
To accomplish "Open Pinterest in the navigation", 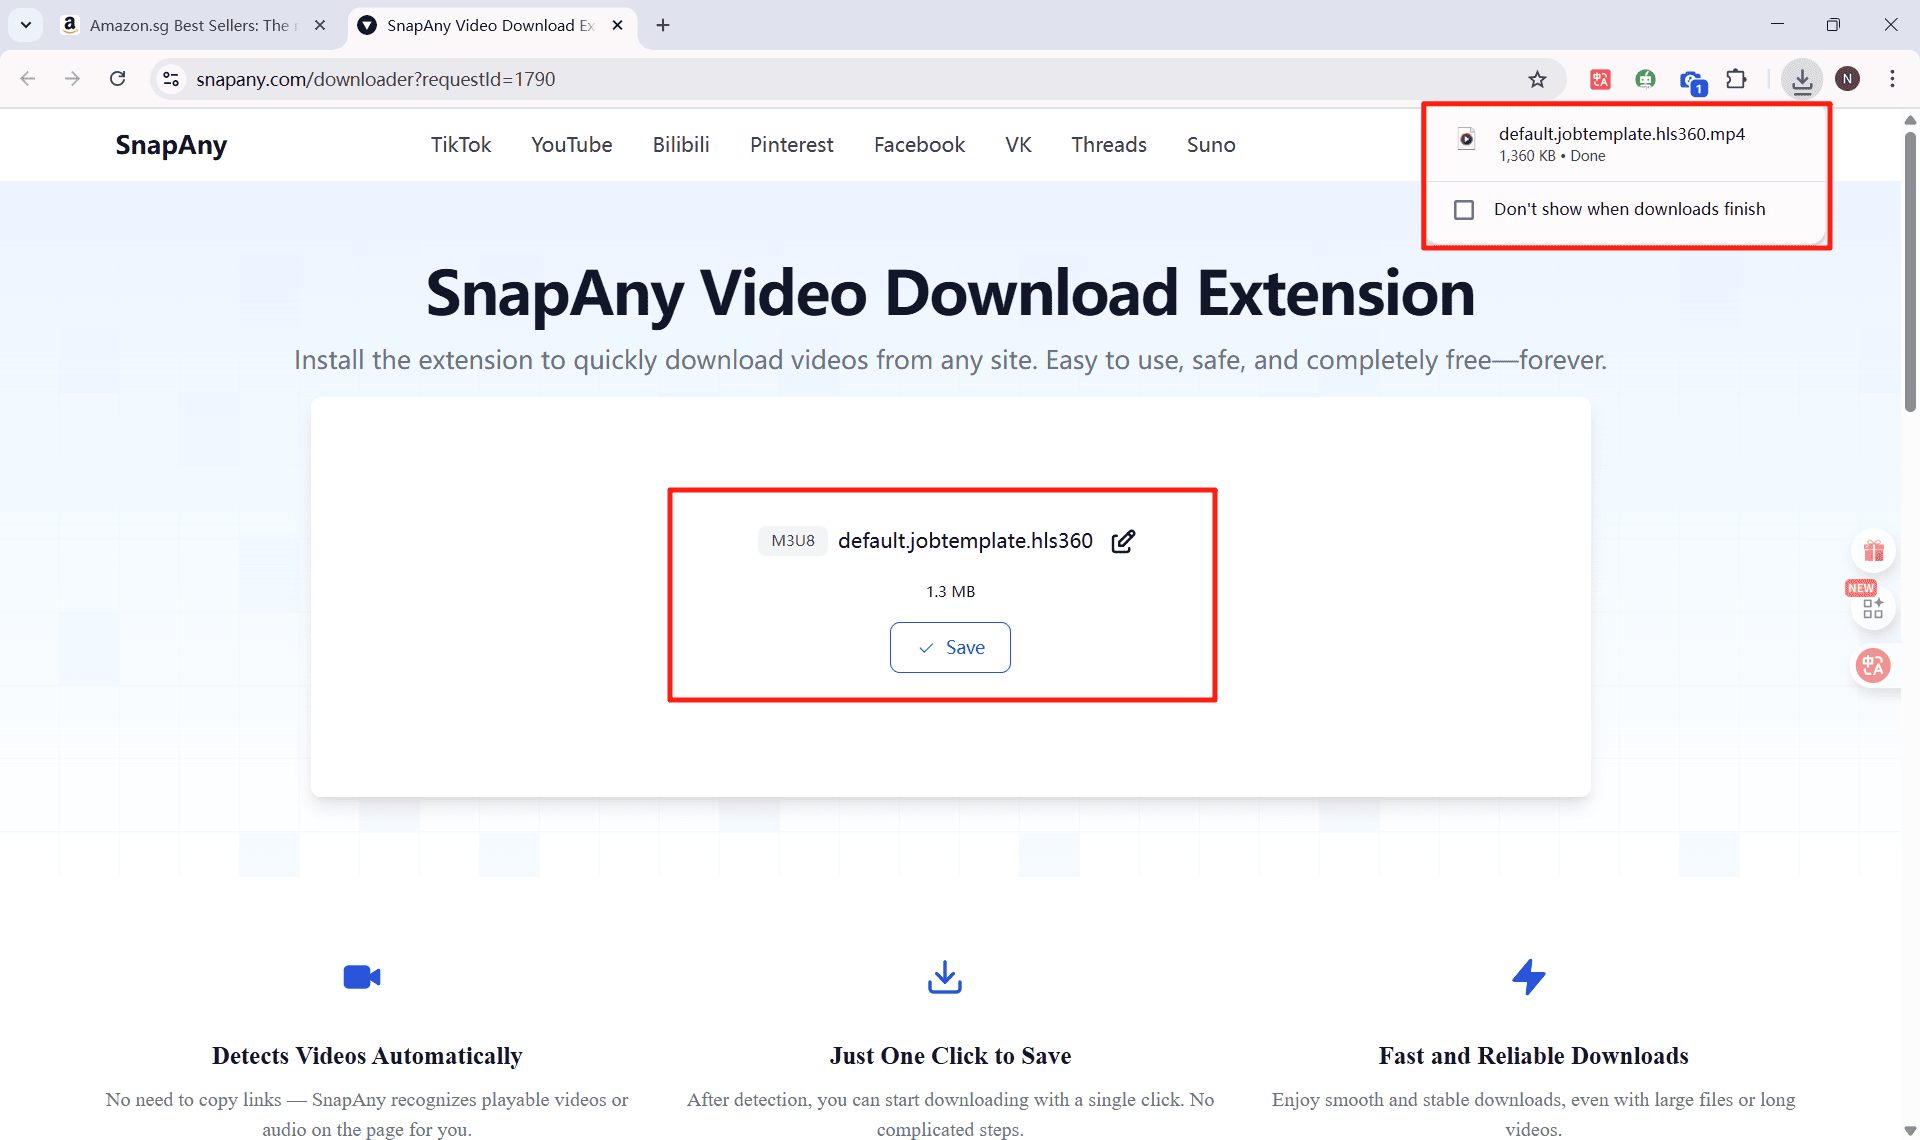I will click(792, 145).
